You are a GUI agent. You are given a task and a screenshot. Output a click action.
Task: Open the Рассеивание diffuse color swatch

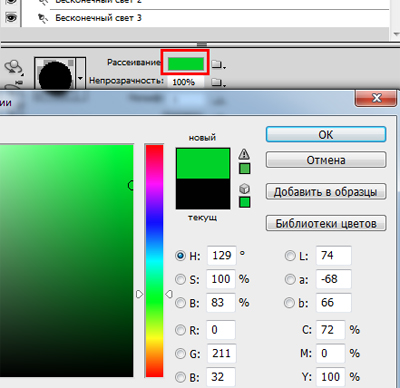(185, 64)
